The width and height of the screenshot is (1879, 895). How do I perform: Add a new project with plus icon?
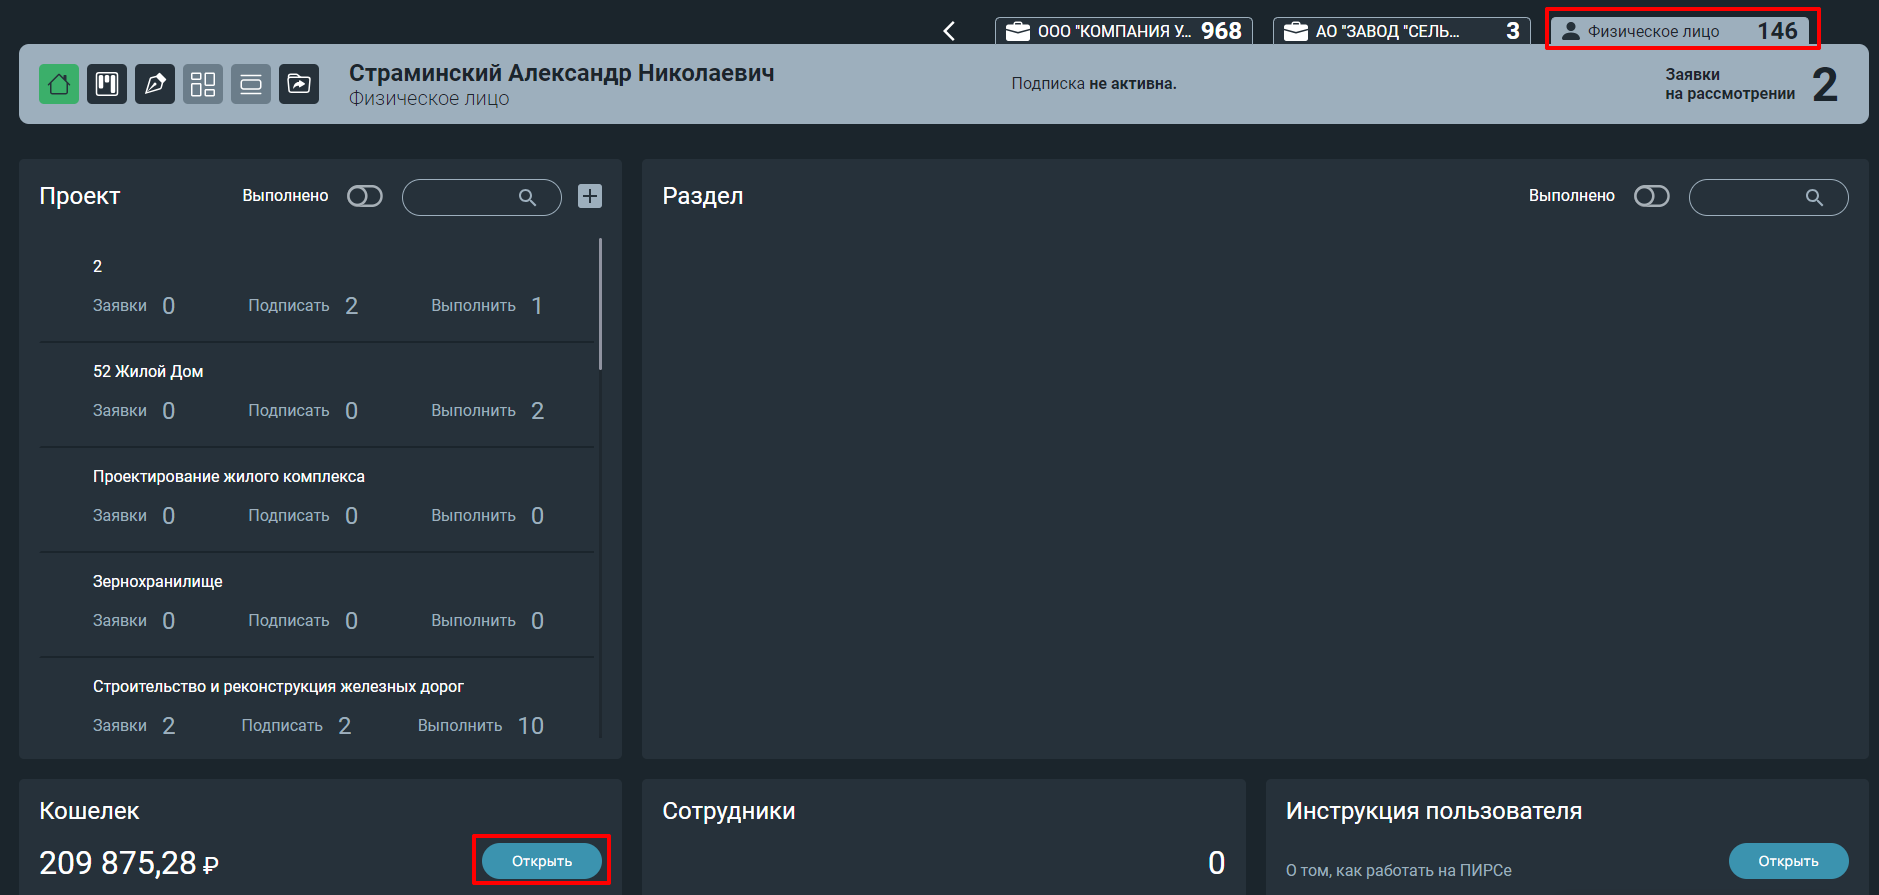(590, 196)
